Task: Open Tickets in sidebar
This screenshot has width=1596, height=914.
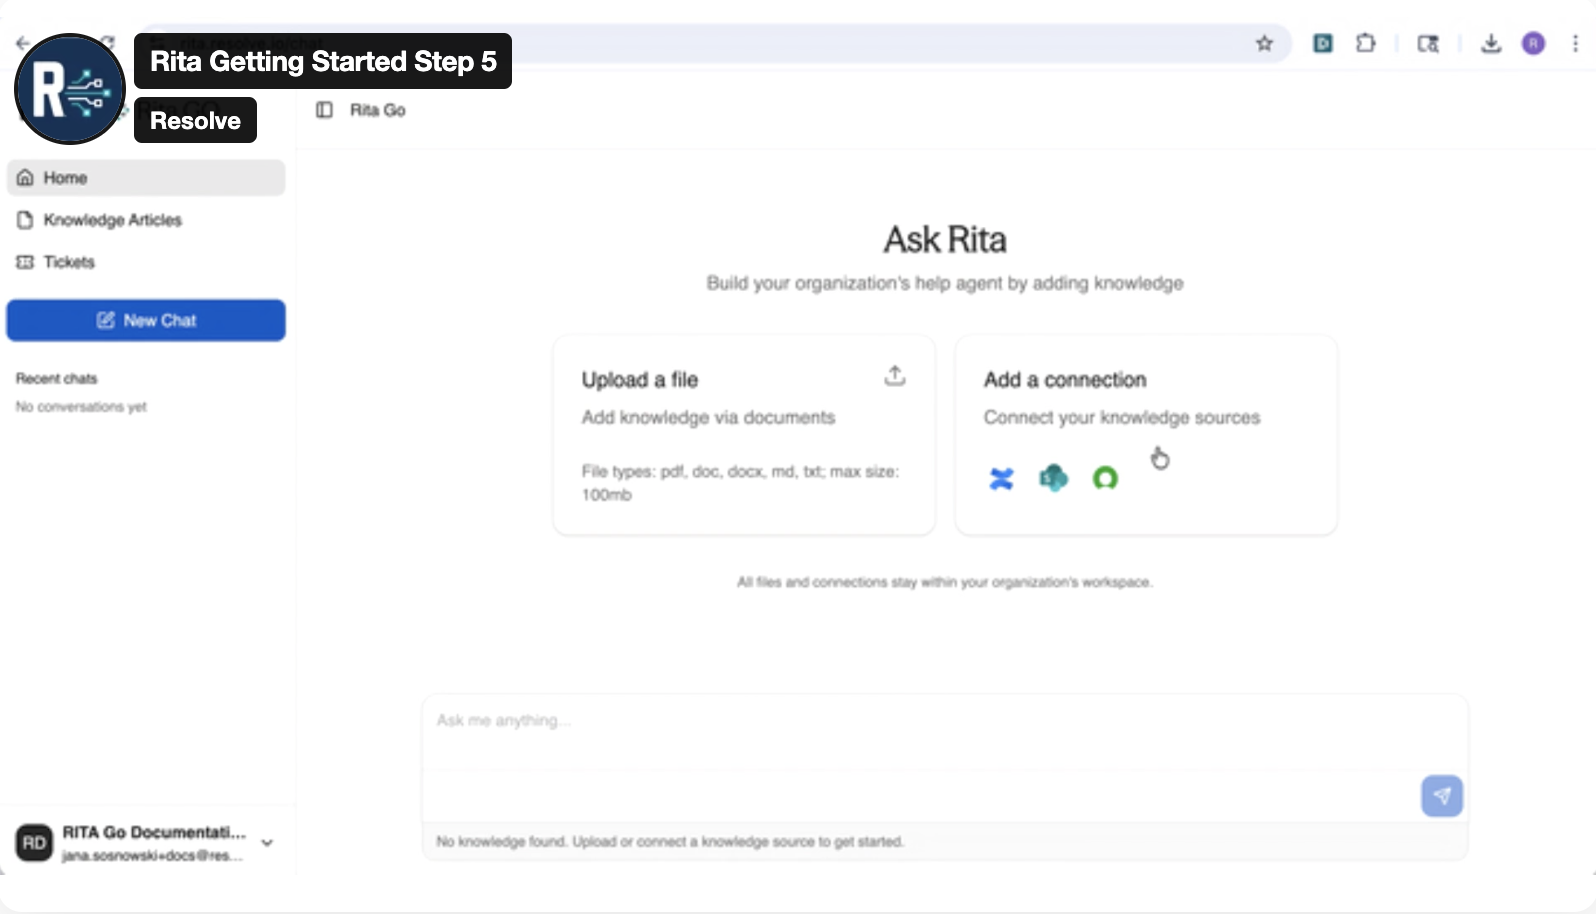Action: [69, 262]
